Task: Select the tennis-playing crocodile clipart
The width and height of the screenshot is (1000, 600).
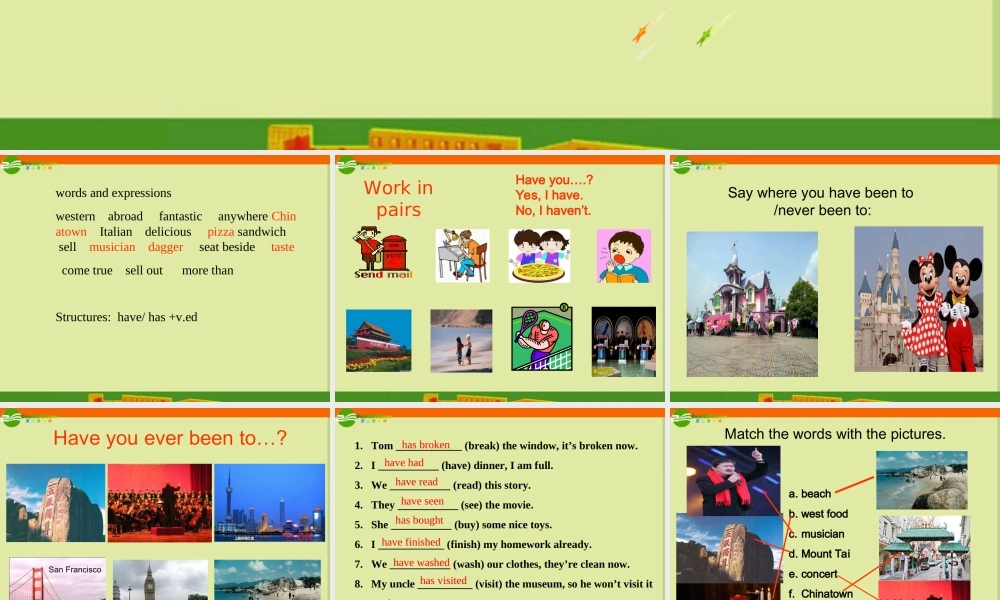Action: (x=541, y=337)
